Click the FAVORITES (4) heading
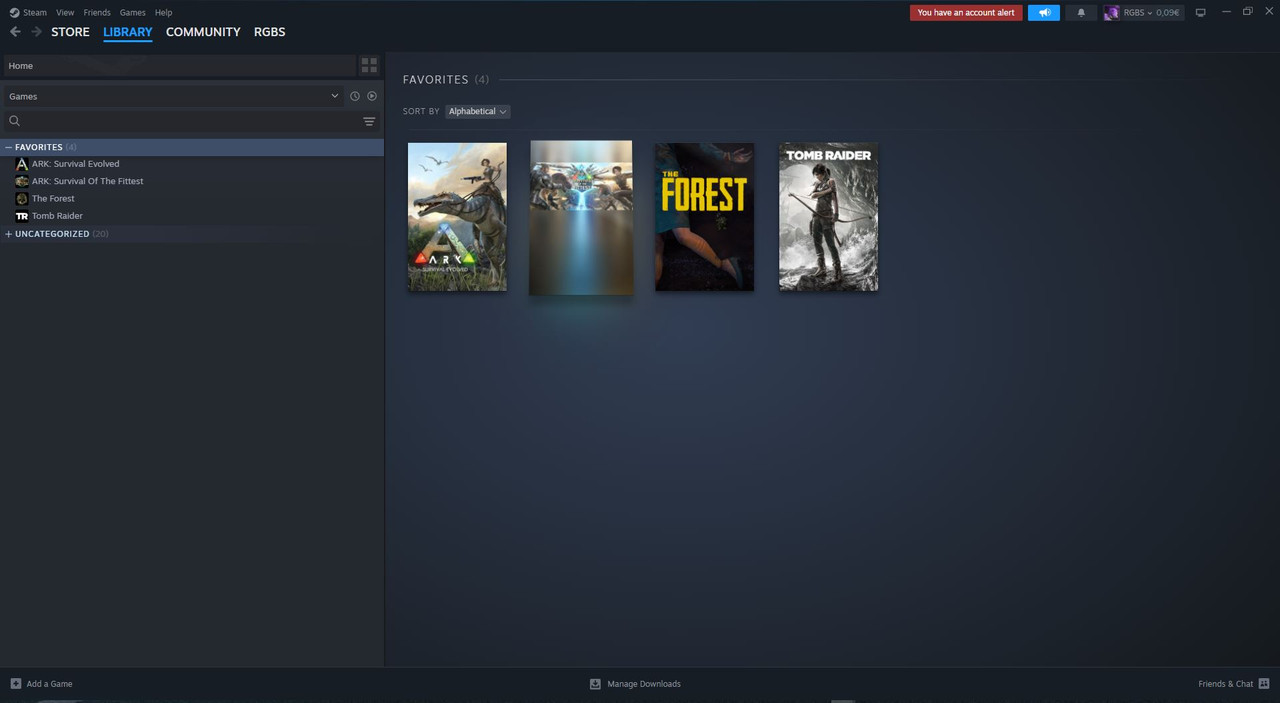The width and height of the screenshot is (1280, 703). point(446,79)
